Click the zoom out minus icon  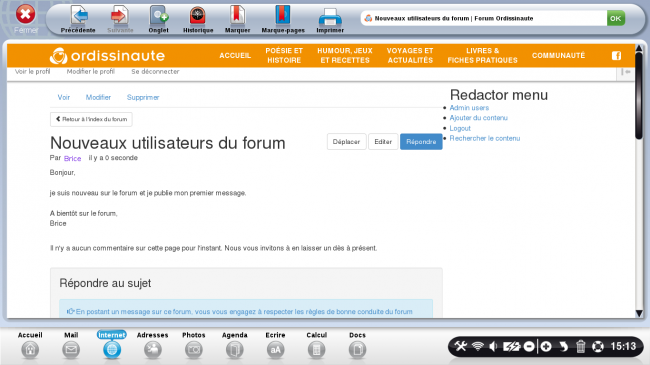(x=529, y=346)
